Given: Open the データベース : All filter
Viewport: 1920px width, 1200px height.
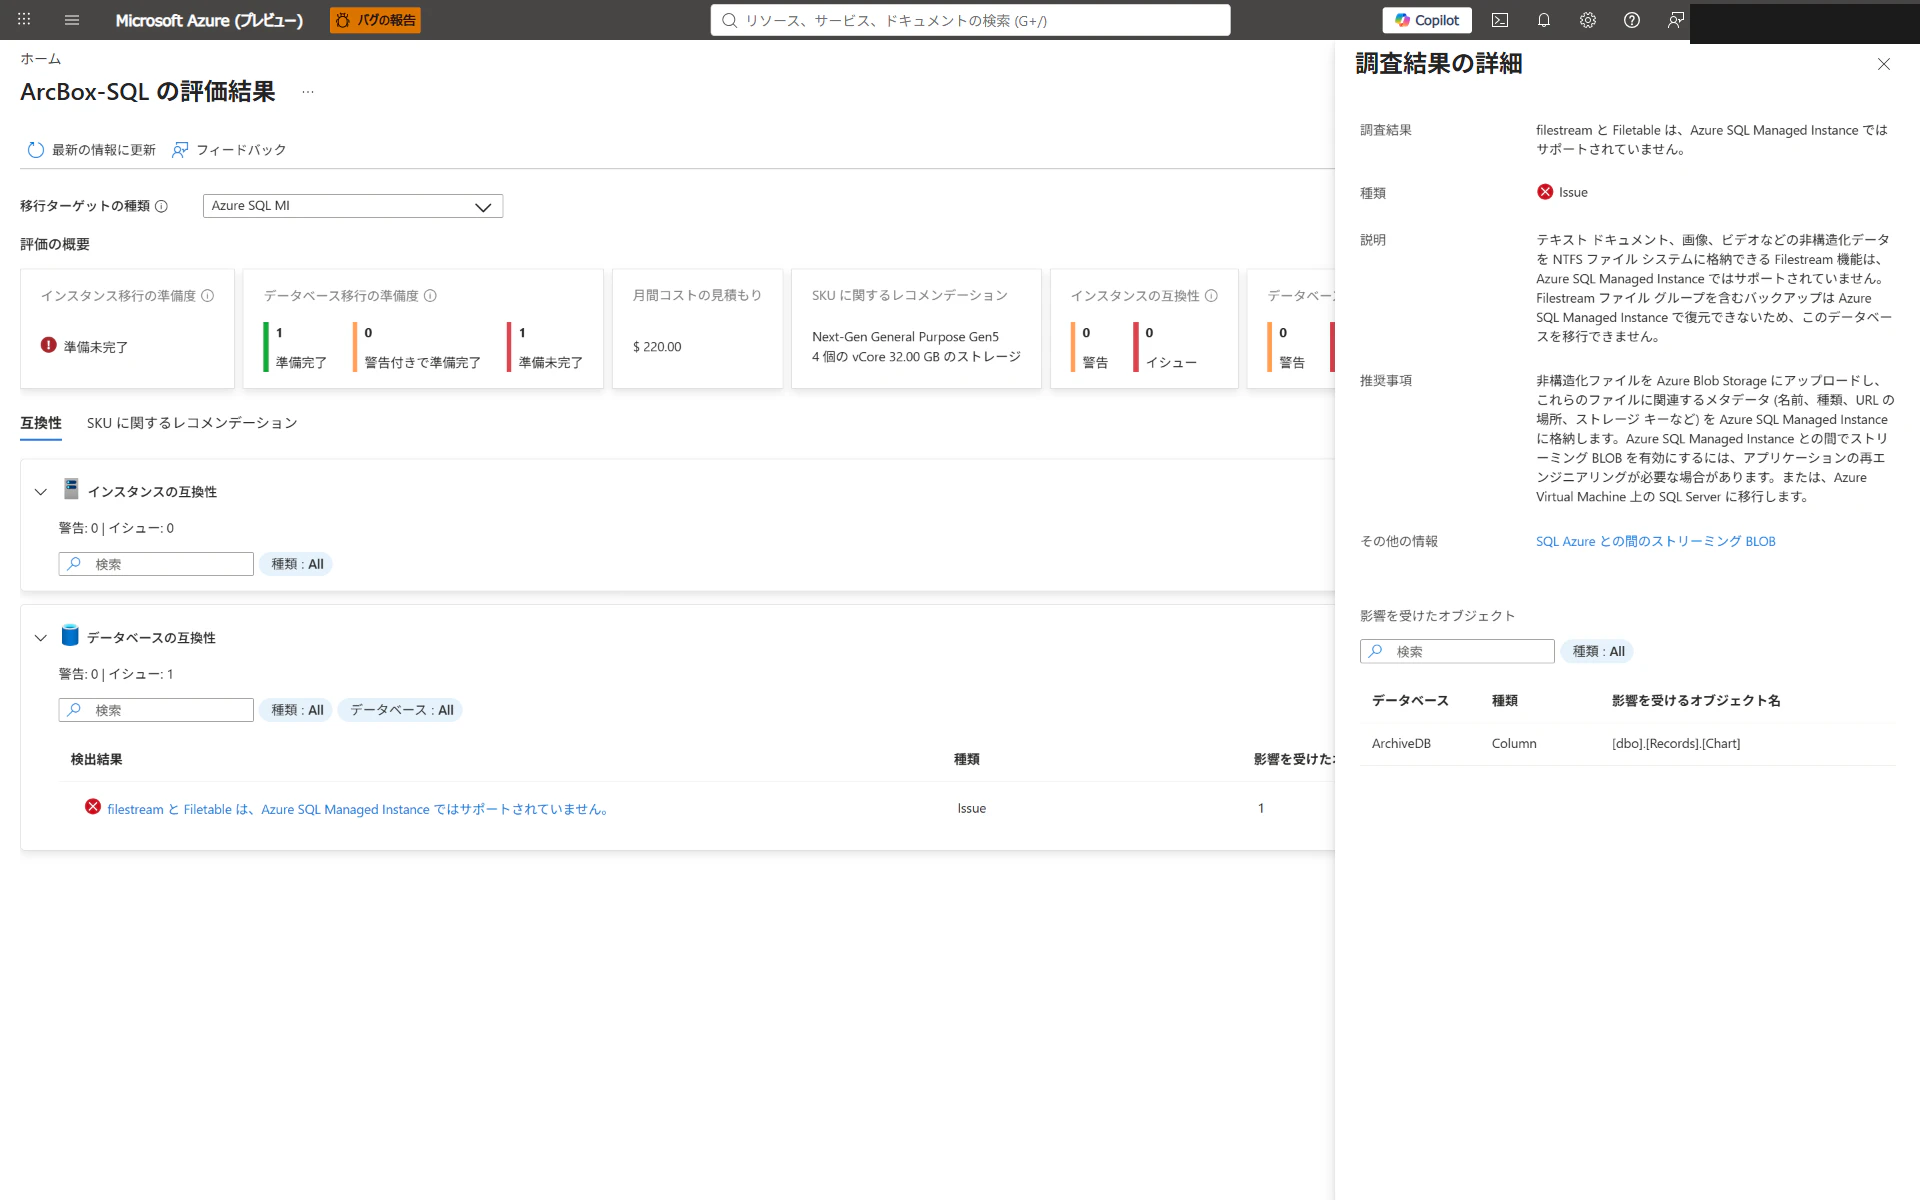Looking at the screenshot, I should coord(401,710).
